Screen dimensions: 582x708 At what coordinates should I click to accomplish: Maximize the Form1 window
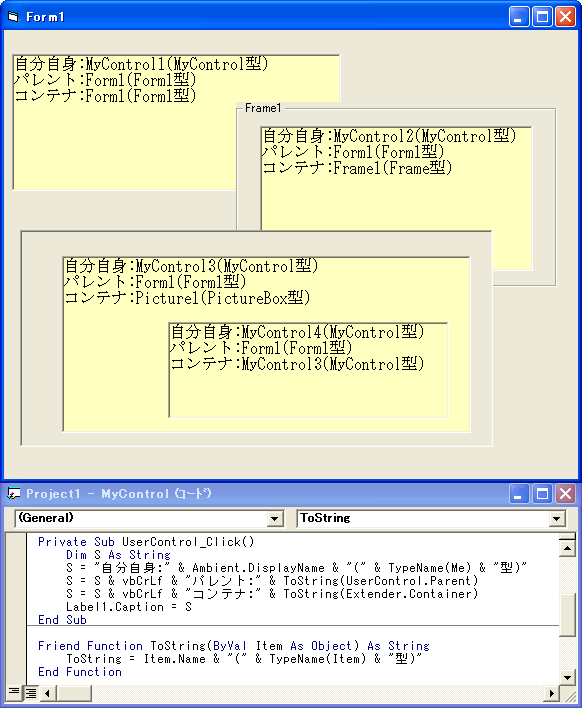[x=542, y=17]
